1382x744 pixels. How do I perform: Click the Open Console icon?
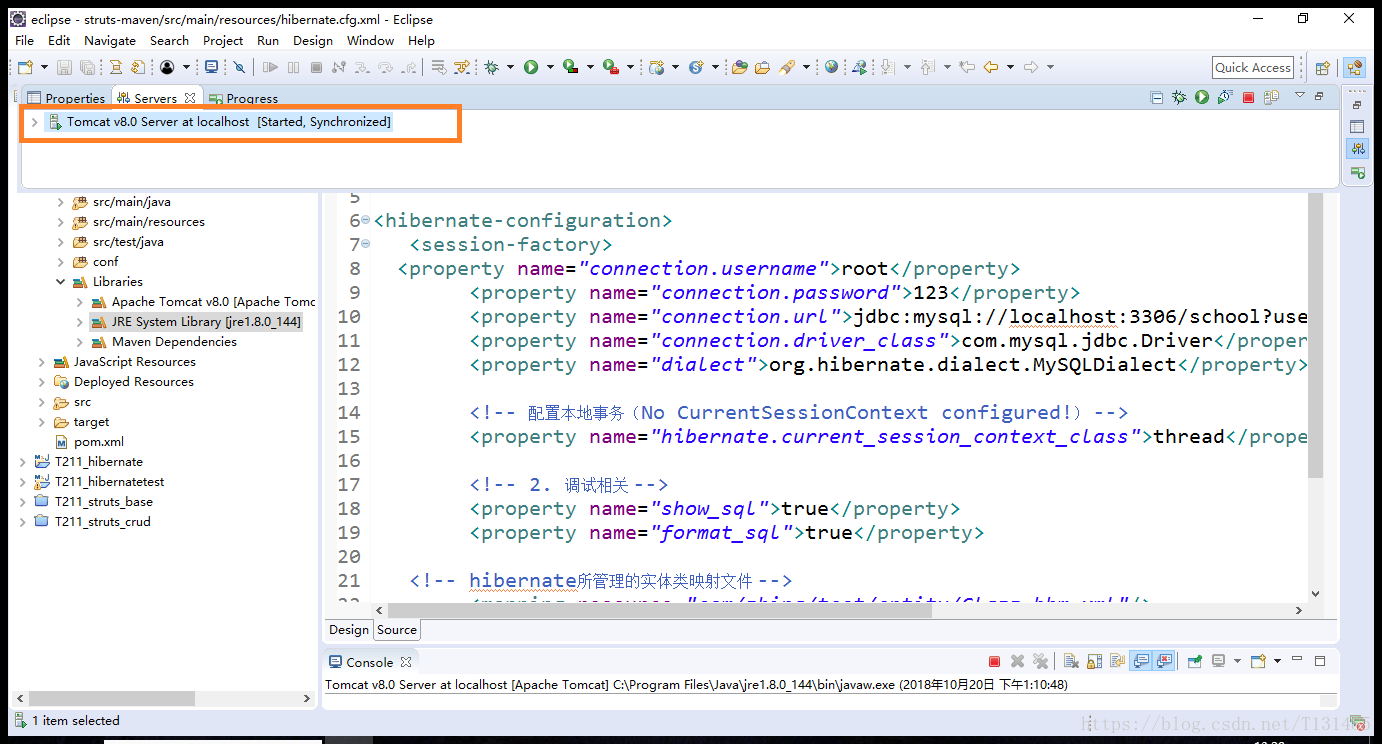1258,661
